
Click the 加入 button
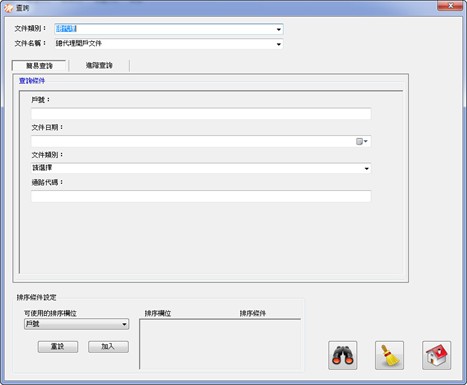108,347
